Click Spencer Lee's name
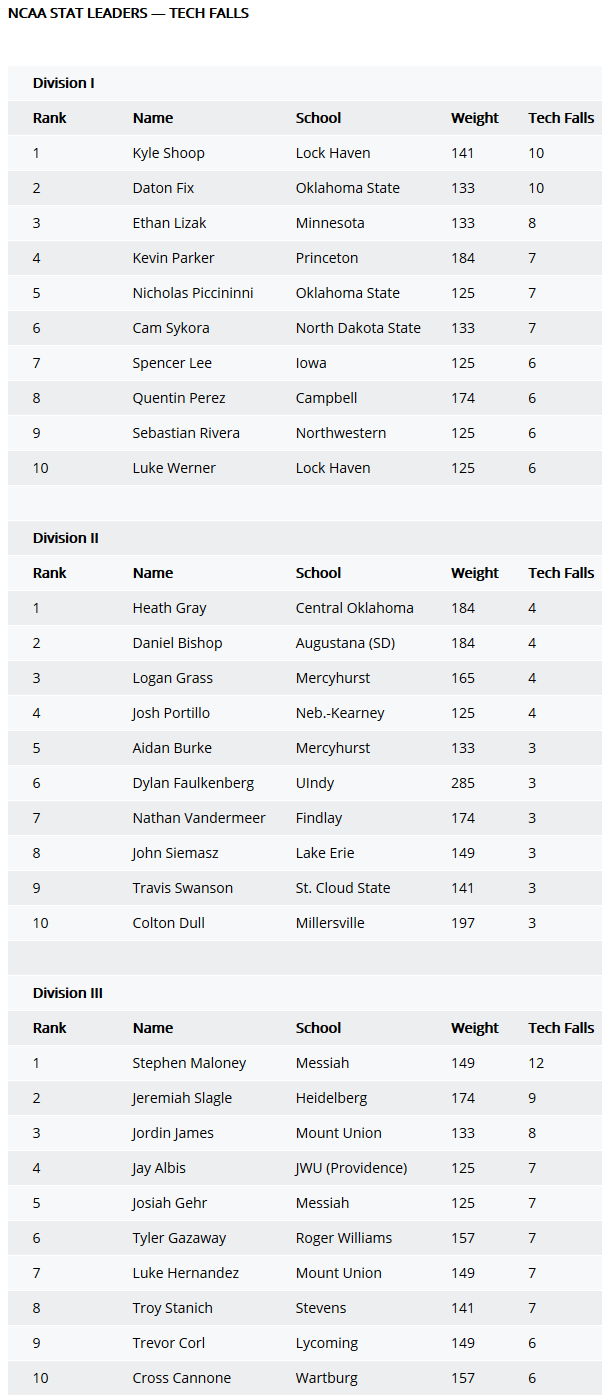Viewport: 609px width, 1396px height. (172, 363)
